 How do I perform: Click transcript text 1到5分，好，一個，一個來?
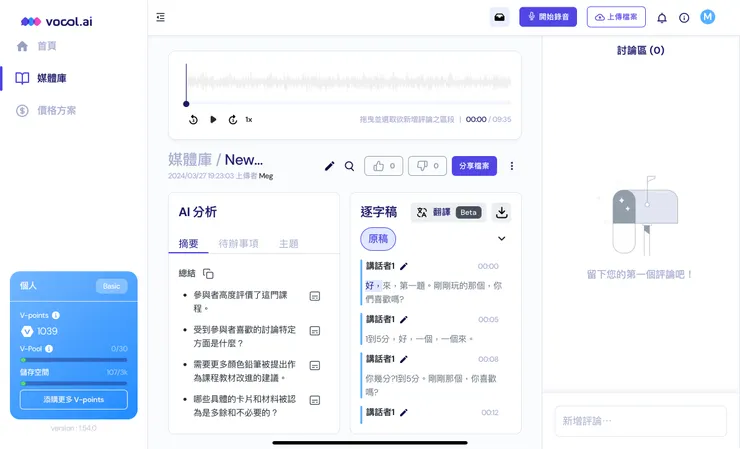click(x=419, y=339)
